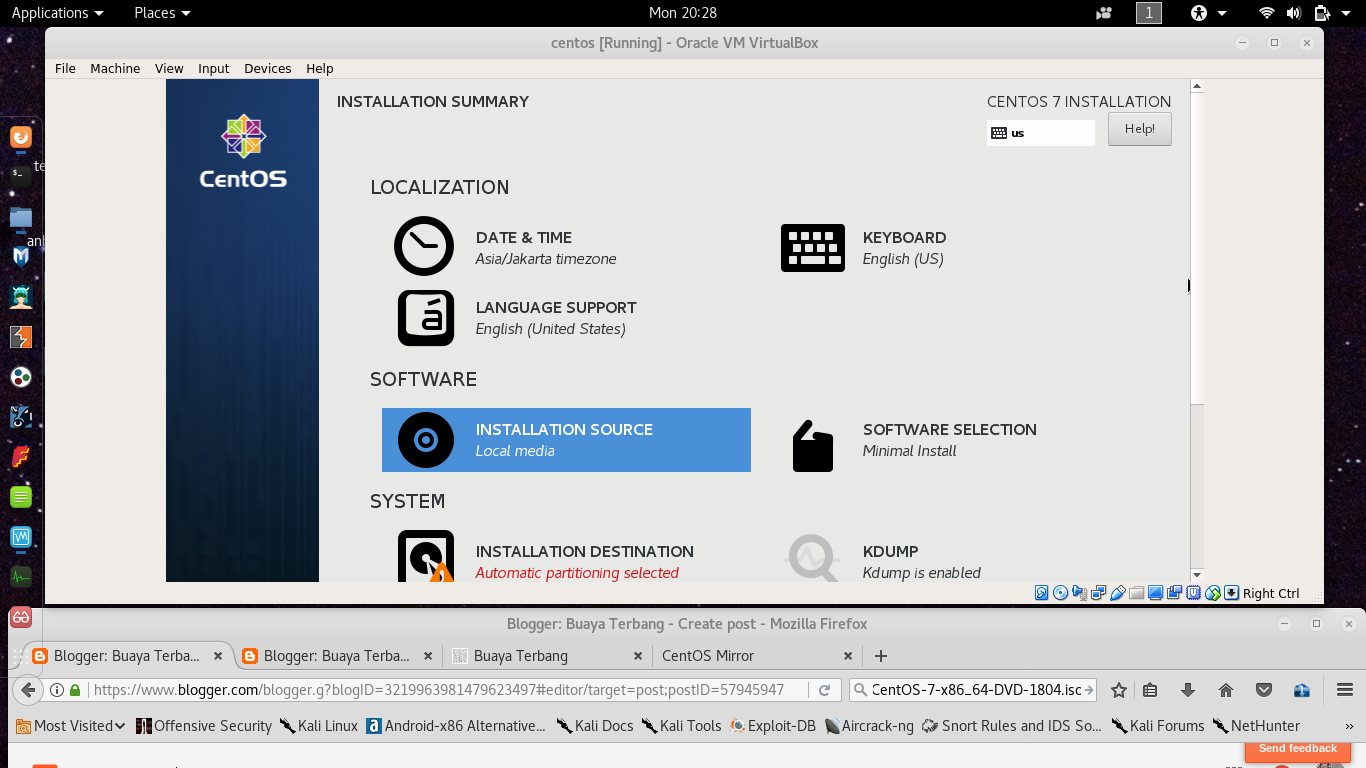Click the clock showing Mon 20:28

pos(683,13)
